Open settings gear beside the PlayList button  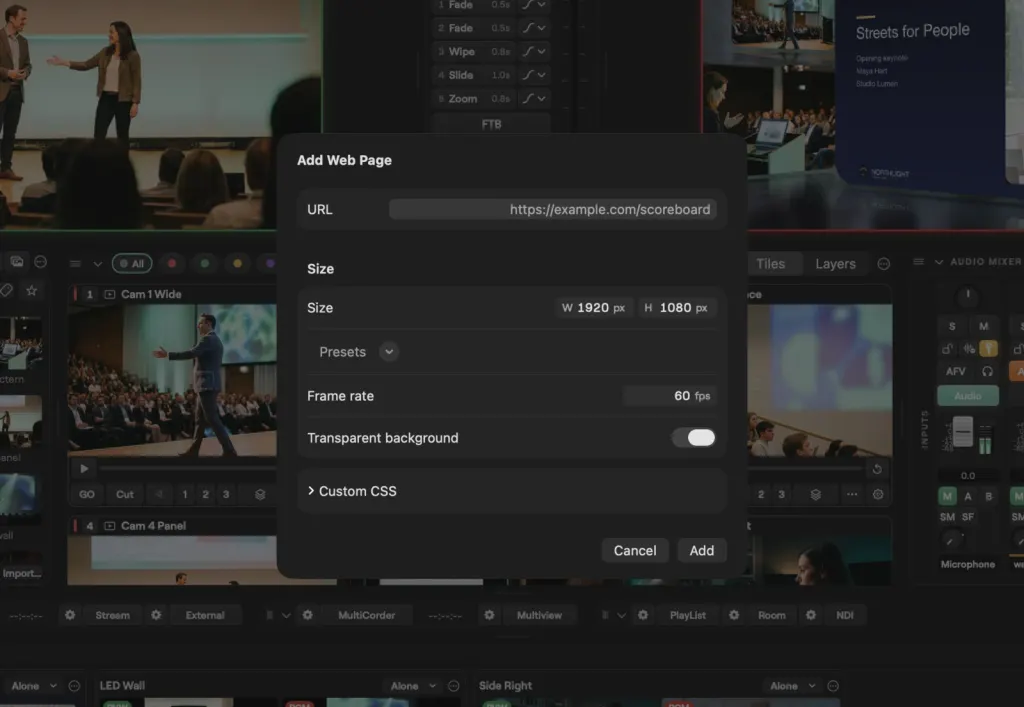tap(643, 615)
